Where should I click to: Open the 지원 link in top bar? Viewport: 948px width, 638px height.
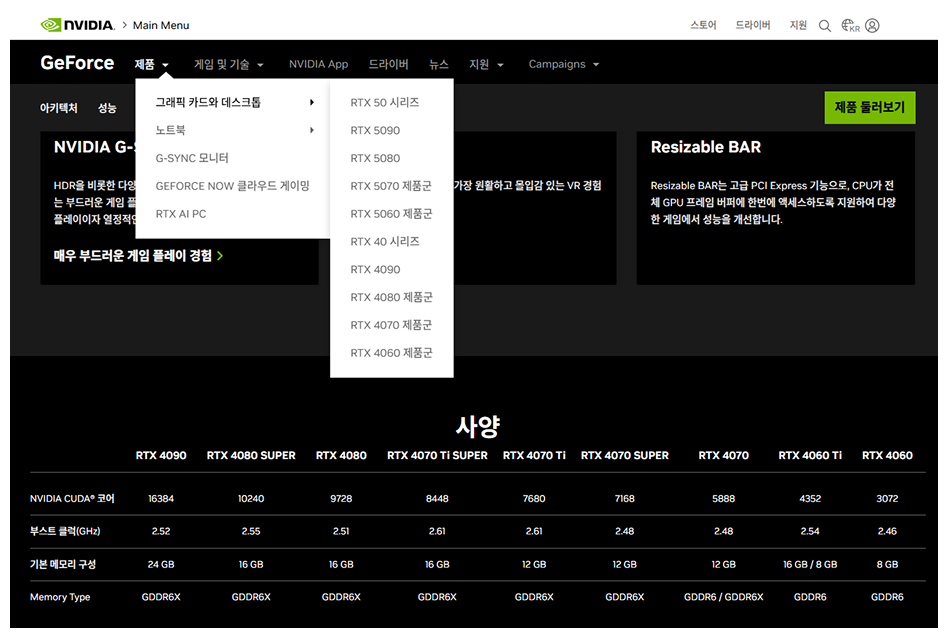coord(798,25)
